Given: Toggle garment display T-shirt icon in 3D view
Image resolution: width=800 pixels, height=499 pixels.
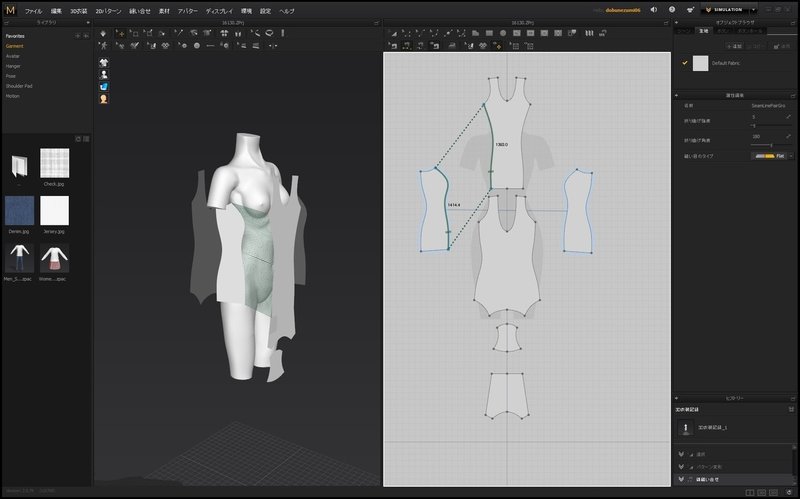Looking at the screenshot, I should (x=104, y=63).
